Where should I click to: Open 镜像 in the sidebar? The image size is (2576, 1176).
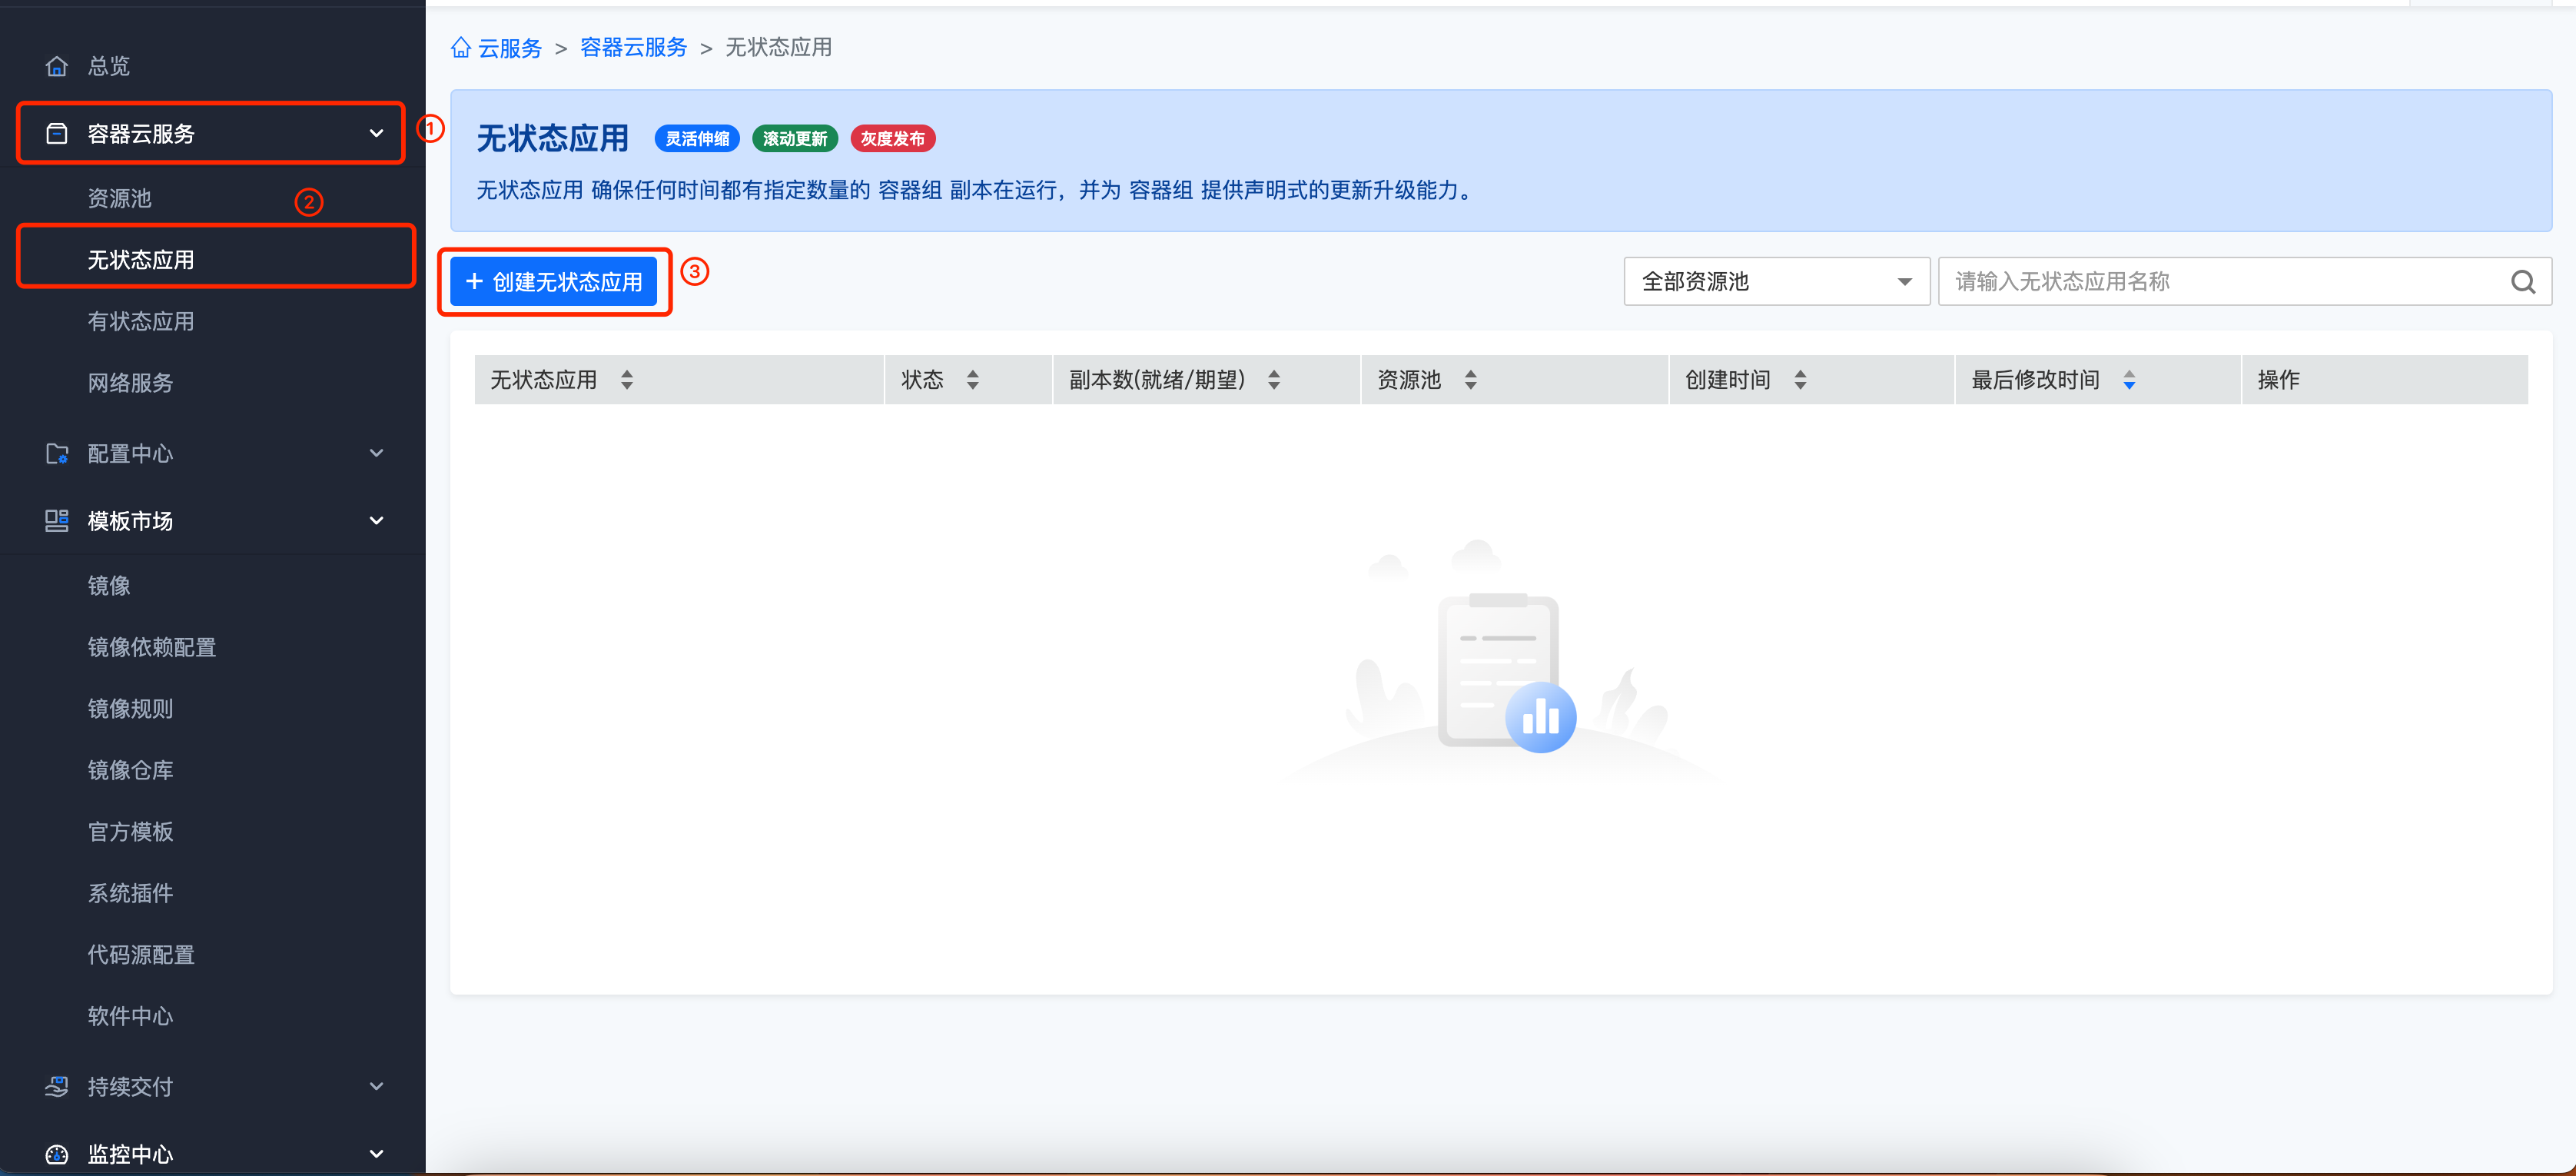click(109, 586)
